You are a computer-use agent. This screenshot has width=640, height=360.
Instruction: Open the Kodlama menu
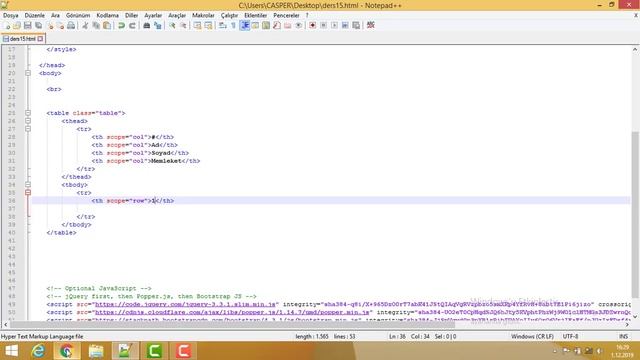(x=107, y=15)
